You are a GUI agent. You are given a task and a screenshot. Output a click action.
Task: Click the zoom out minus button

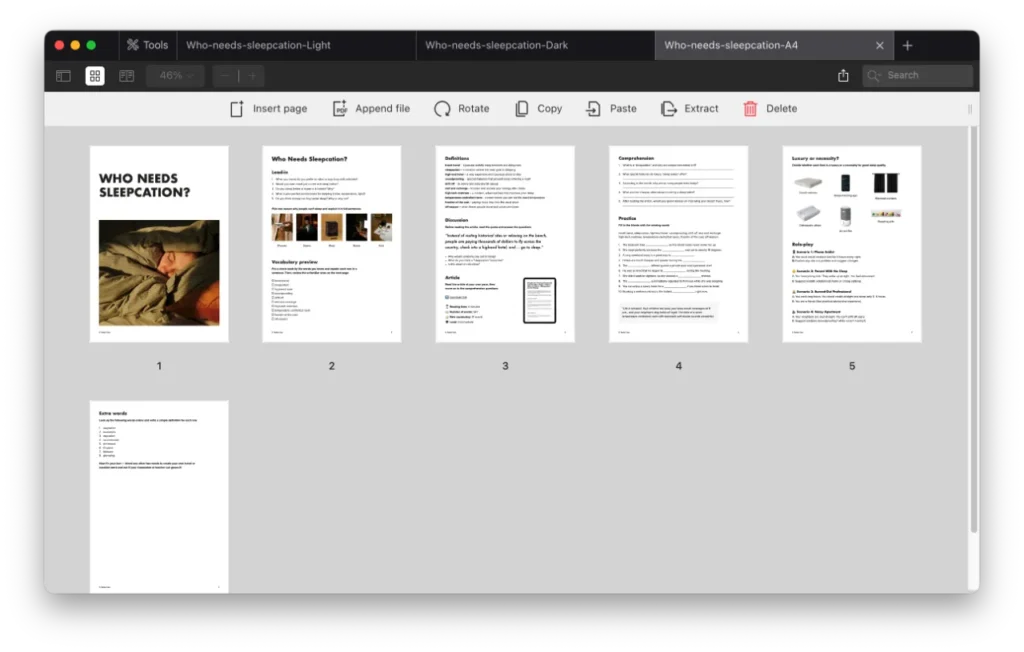coord(226,76)
